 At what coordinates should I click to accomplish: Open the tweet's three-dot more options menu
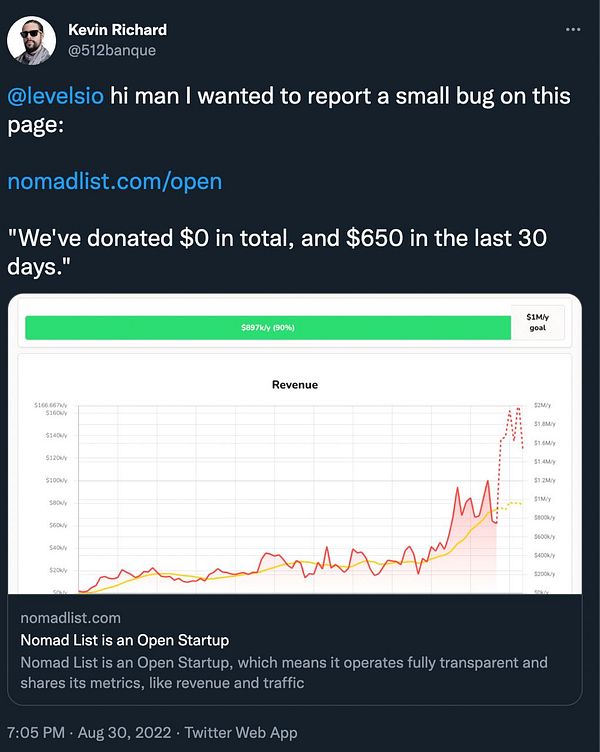(x=573, y=30)
